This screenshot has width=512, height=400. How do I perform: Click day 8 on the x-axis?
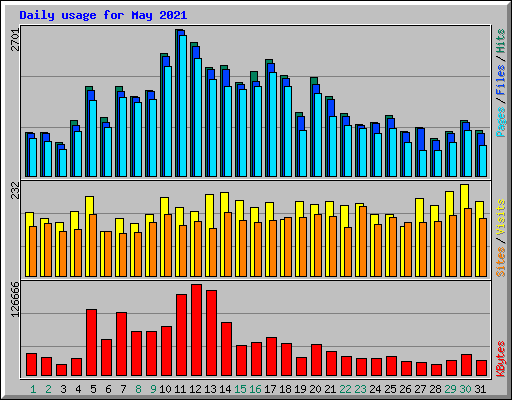138,389
